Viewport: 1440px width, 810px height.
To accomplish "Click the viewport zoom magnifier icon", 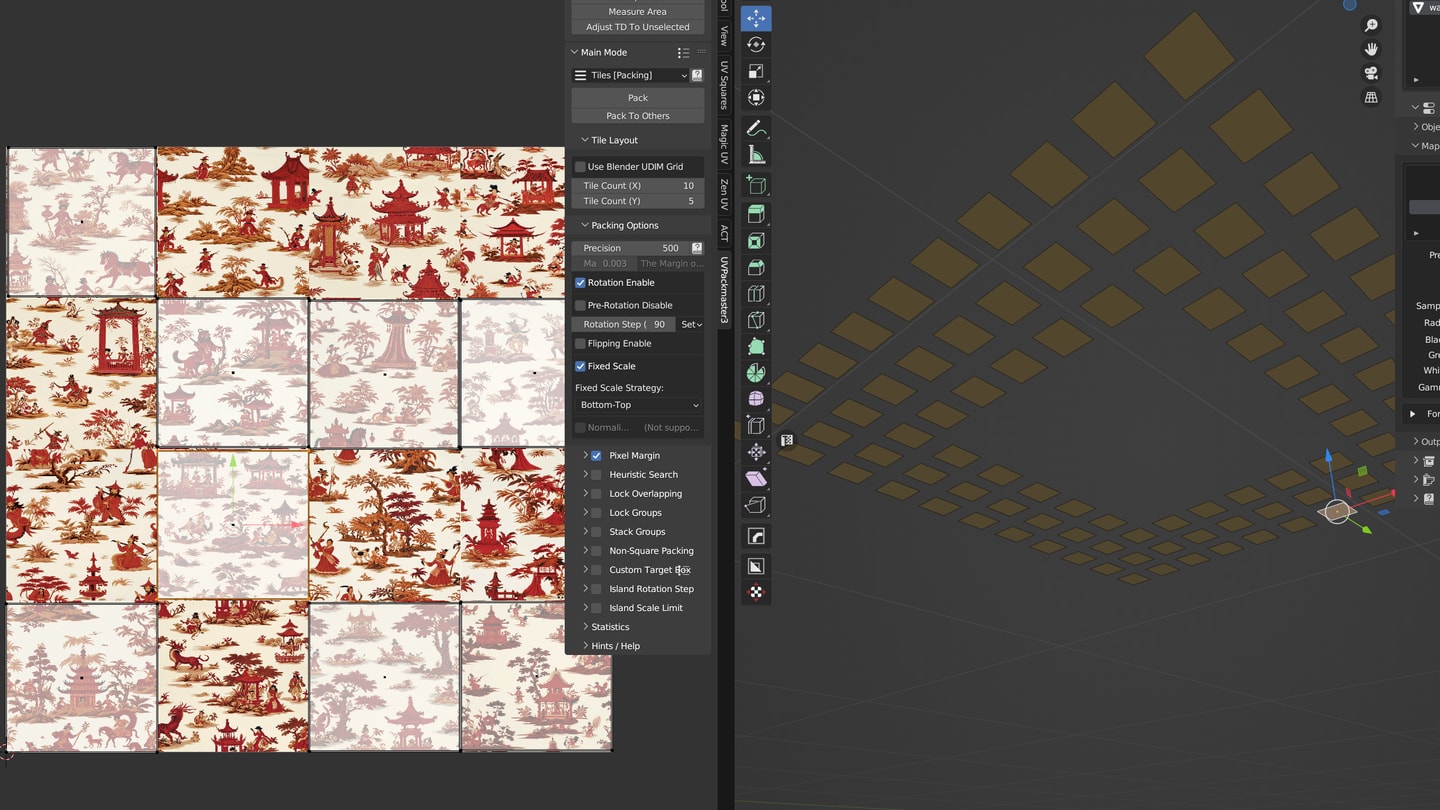I will pyautogui.click(x=1371, y=25).
